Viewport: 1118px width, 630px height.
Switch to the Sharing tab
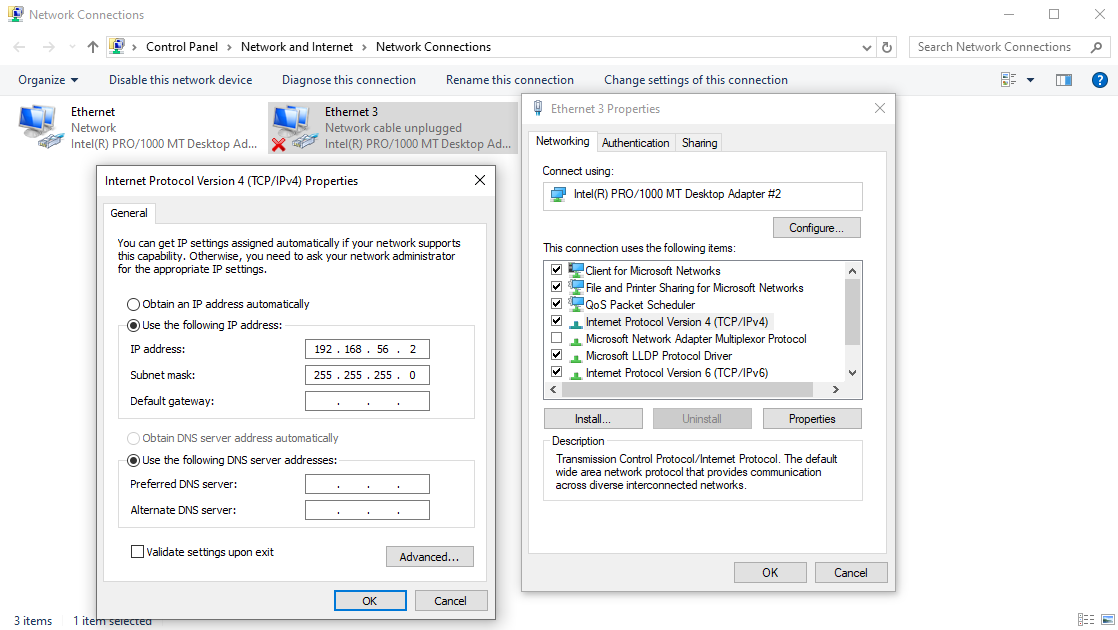pos(698,142)
